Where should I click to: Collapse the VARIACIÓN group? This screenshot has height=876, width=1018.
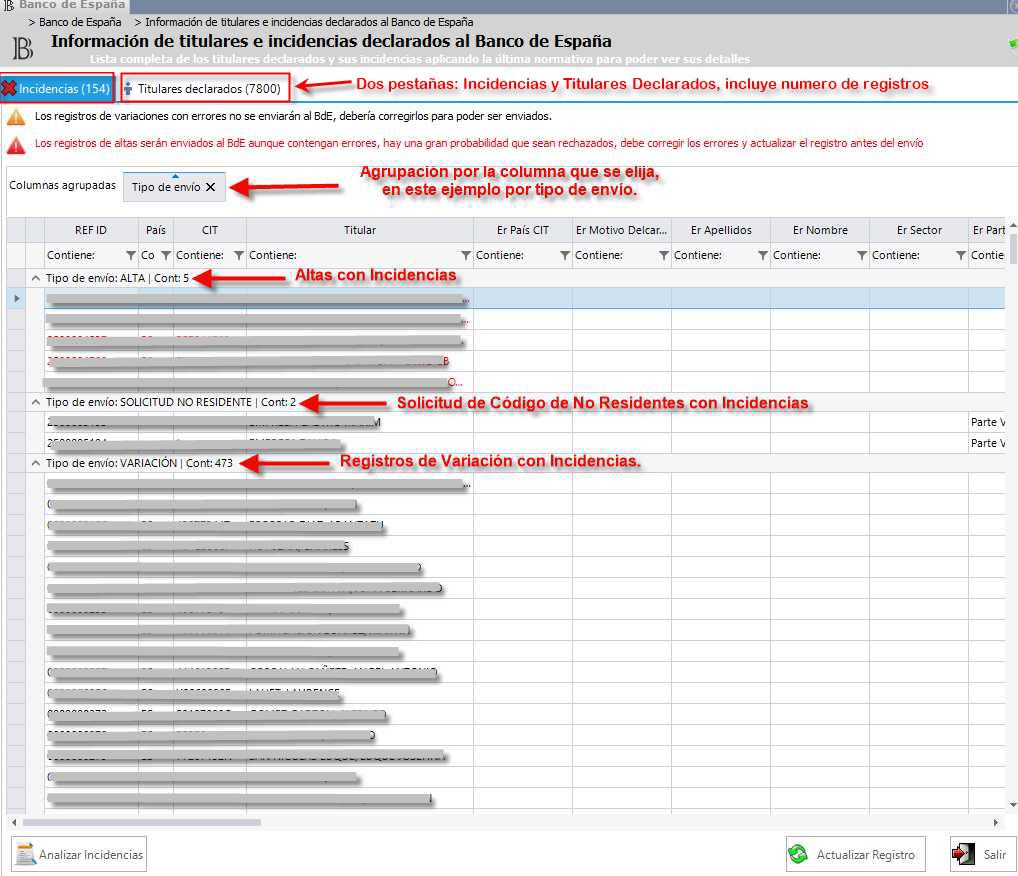(36, 463)
